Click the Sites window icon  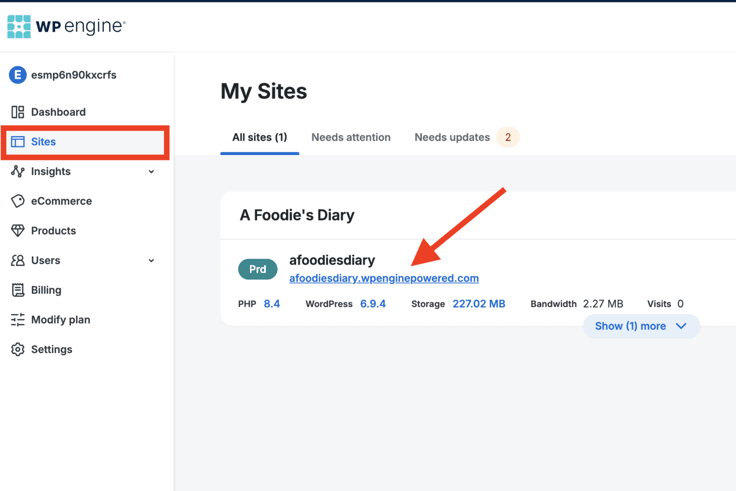pos(18,141)
